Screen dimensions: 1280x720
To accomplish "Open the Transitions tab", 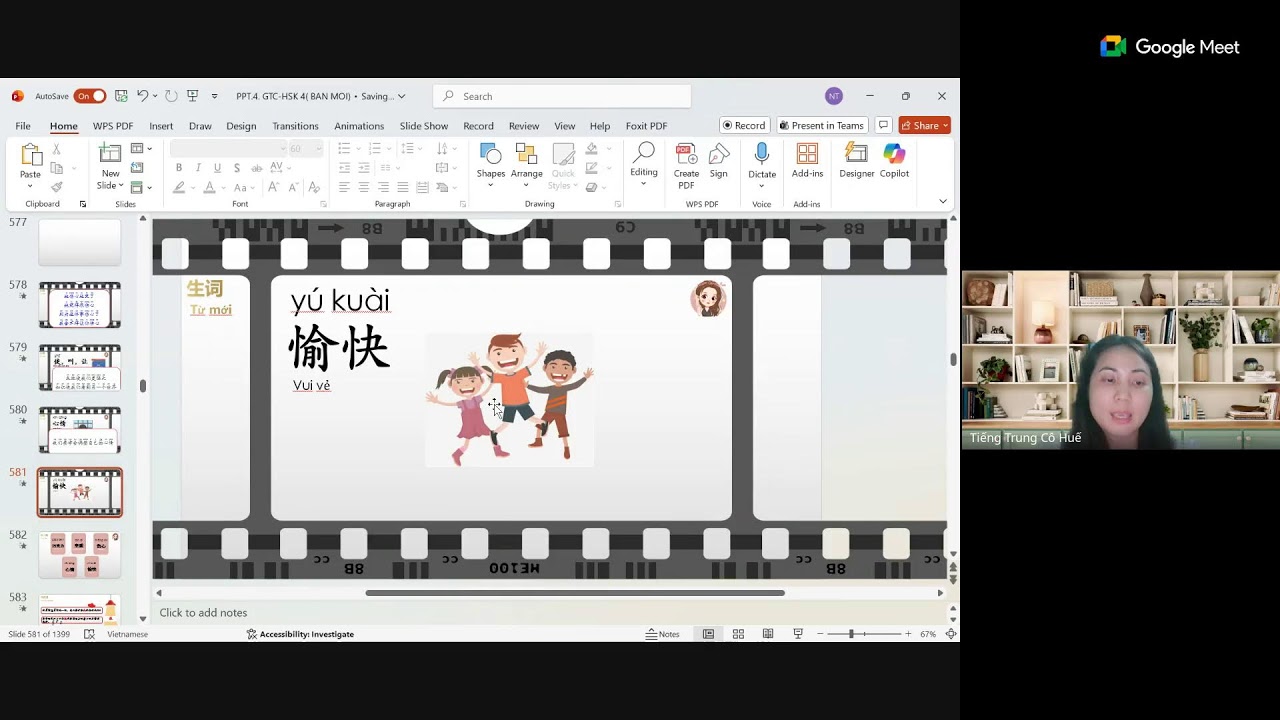I will (x=295, y=126).
